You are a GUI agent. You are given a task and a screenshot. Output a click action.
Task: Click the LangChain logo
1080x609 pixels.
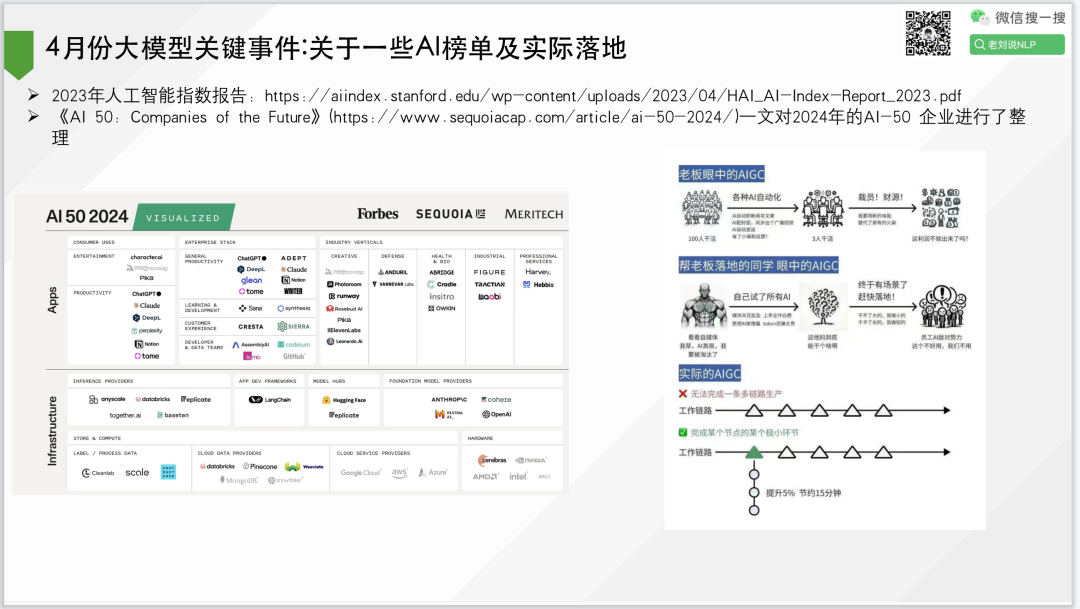pos(270,400)
